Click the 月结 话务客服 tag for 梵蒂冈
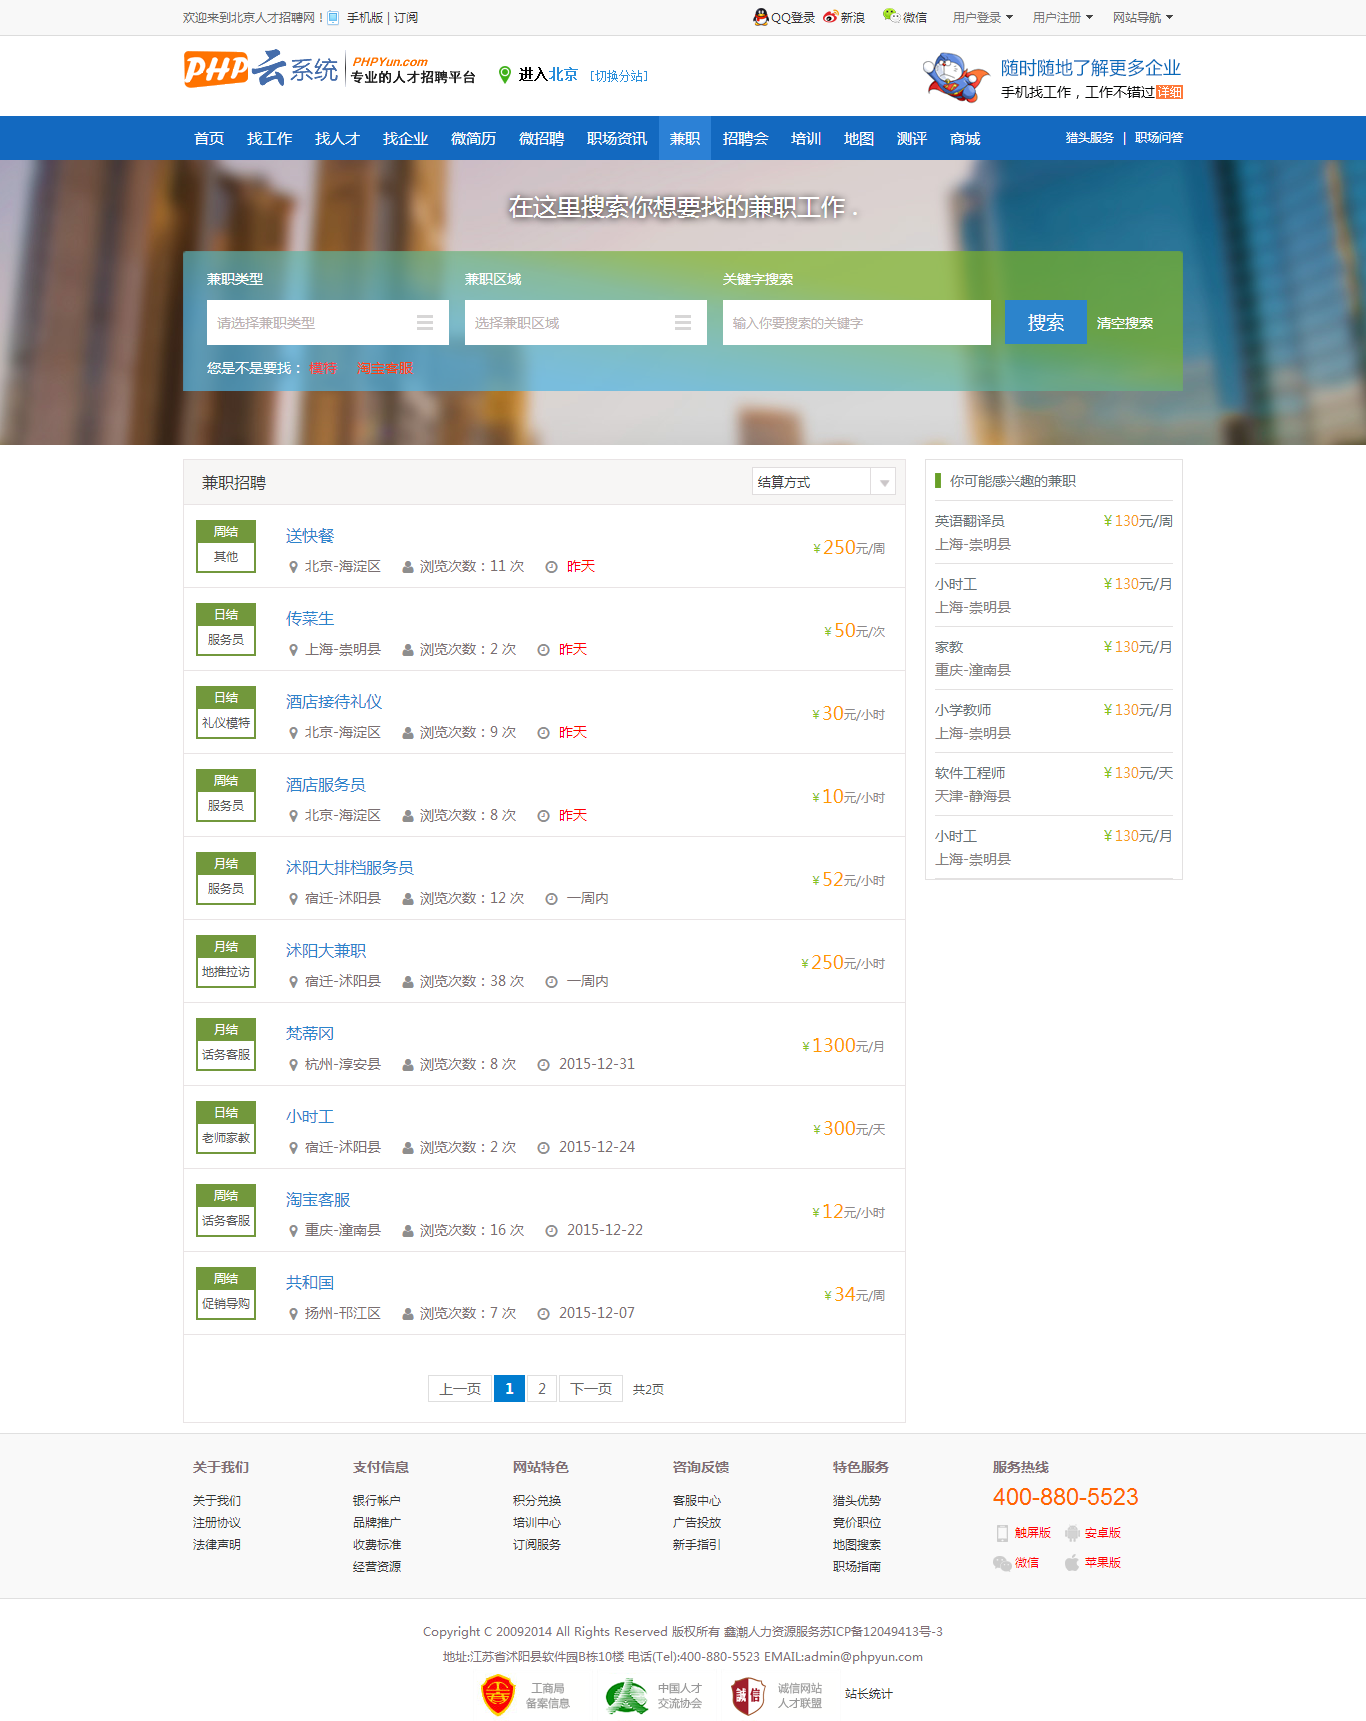The height and width of the screenshot is (1721, 1366). [226, 1044]
